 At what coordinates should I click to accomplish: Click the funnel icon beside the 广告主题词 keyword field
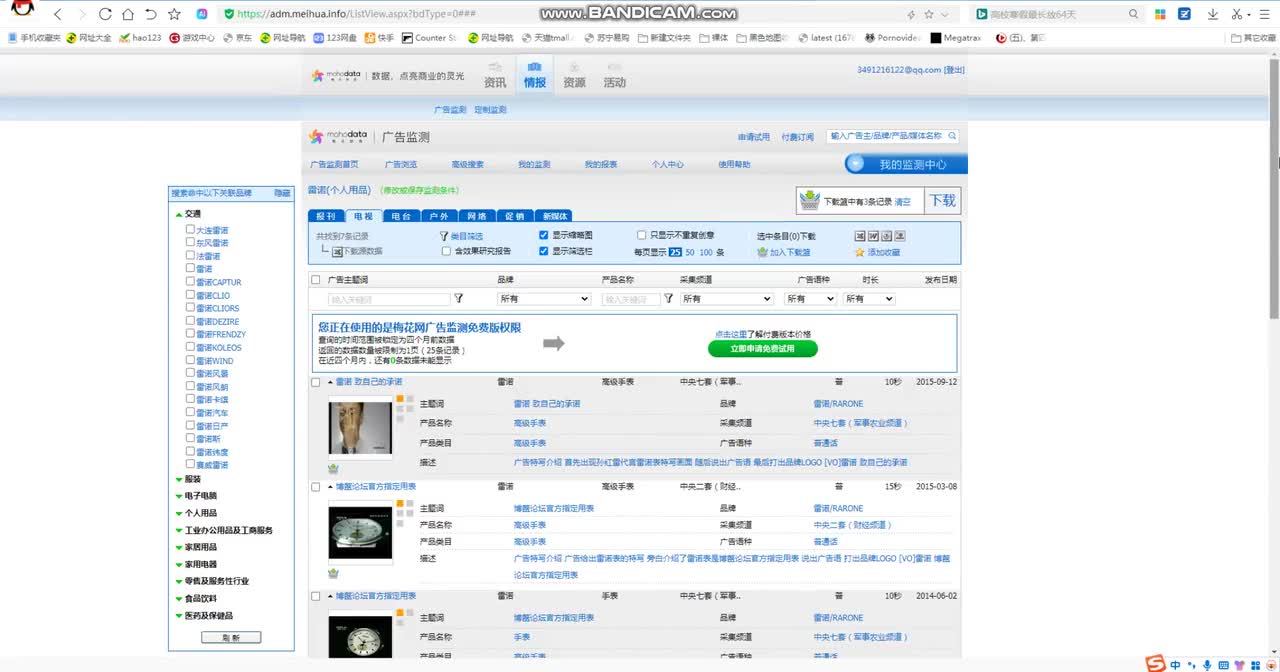point(459,299)
